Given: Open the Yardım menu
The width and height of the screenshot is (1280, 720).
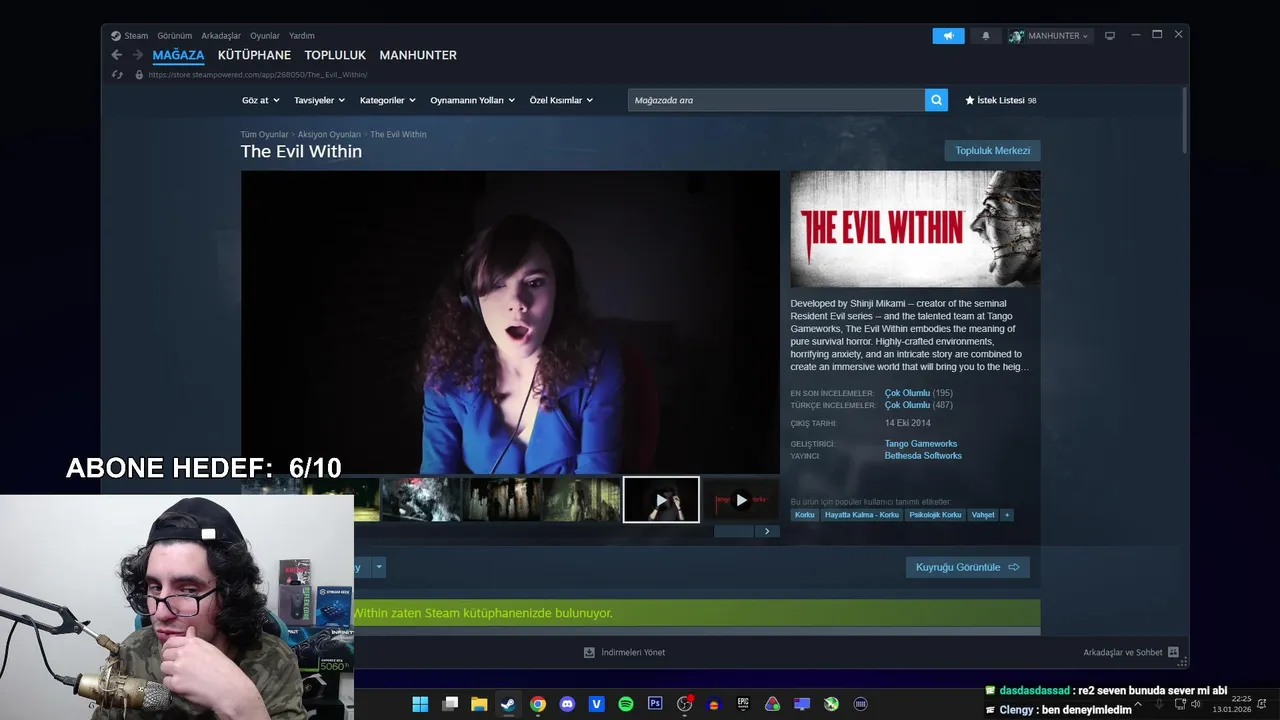Looking at the screenshot, I should point(302,36).
